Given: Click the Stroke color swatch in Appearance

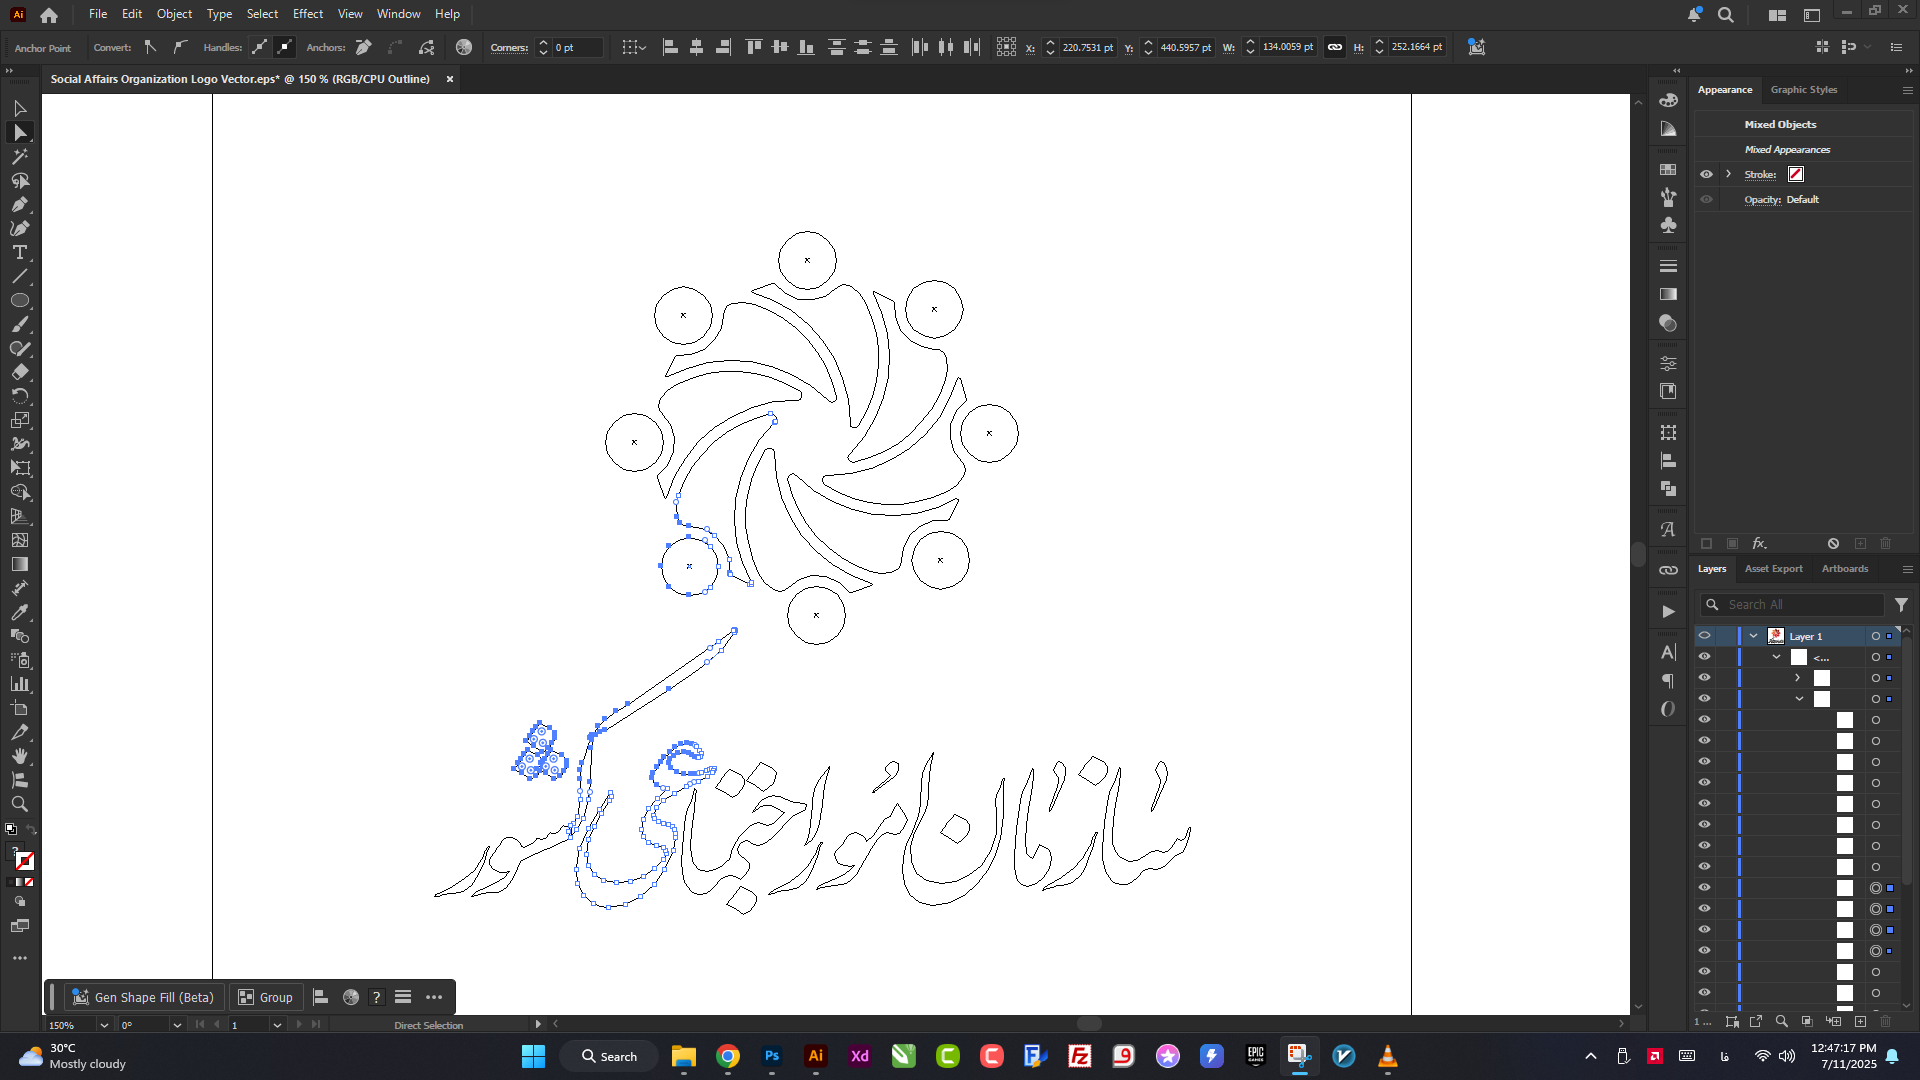Looking at the screenshot, I should pos(1796,174).
